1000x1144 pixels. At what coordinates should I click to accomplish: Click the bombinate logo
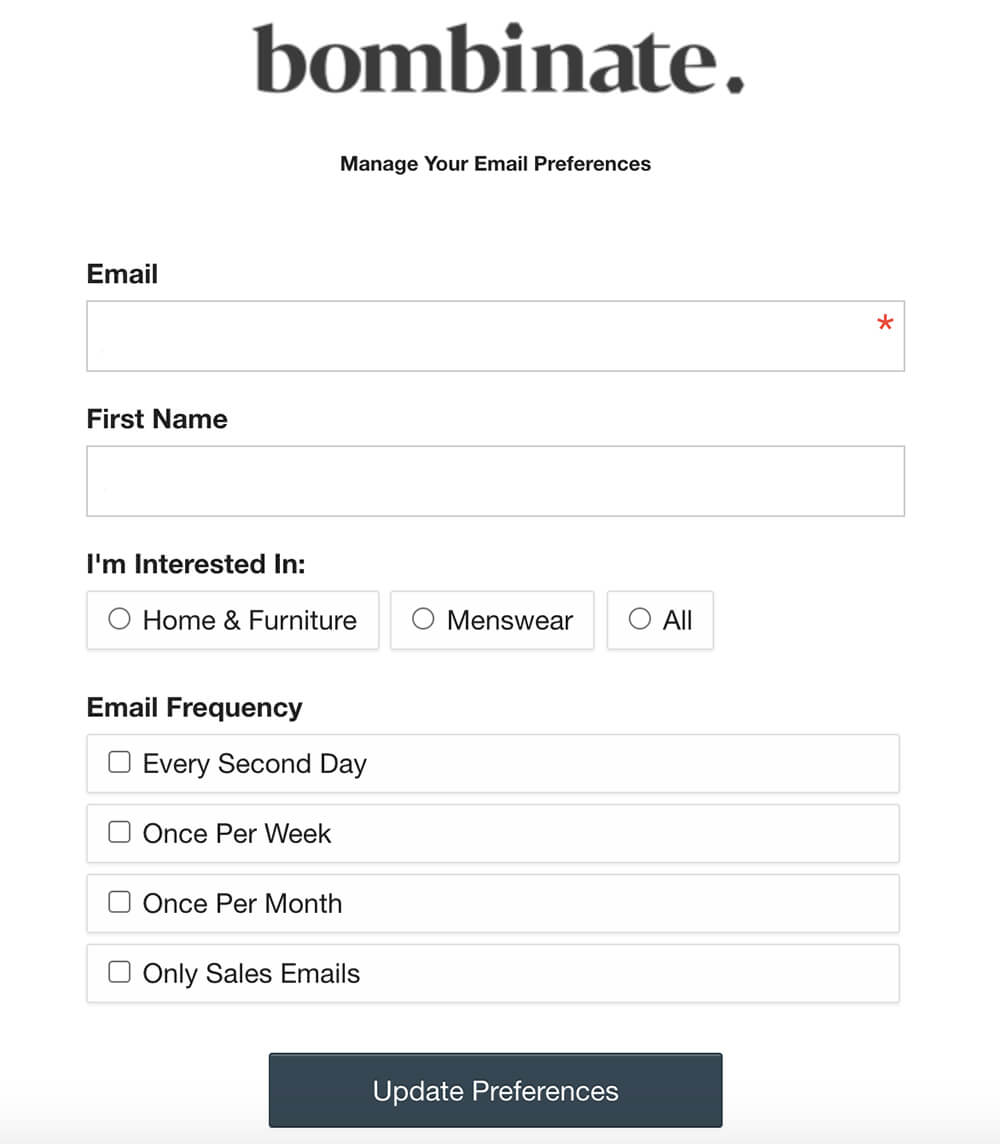click(x=498, y=59)
